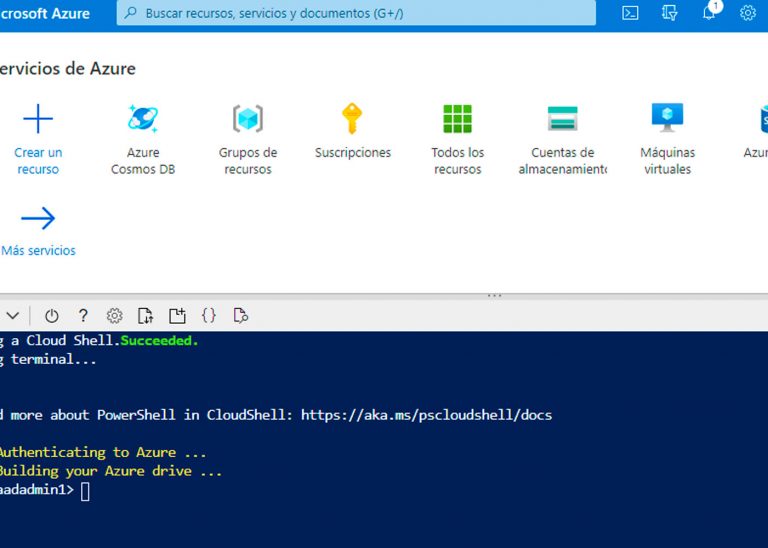The height and width of the screenshot is (548, 768).
Task: Open the Directories and subscriptions filter
Action: point(670,13)
